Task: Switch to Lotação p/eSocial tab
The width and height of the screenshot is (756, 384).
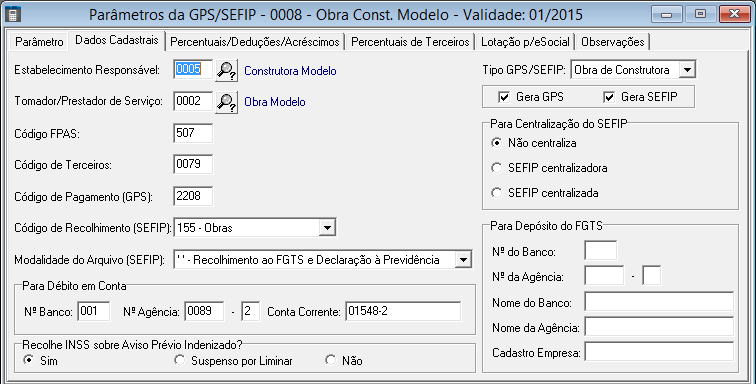Action: (525, 42)
